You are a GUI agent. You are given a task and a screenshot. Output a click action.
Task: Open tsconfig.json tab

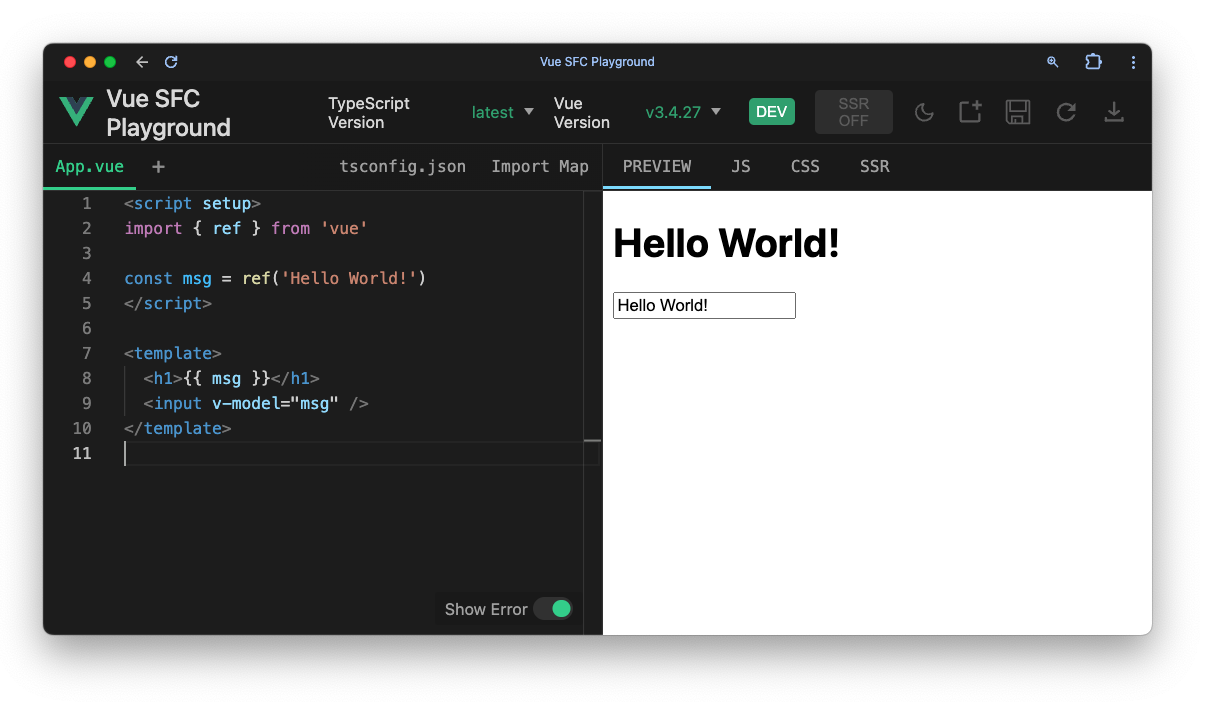403,167
